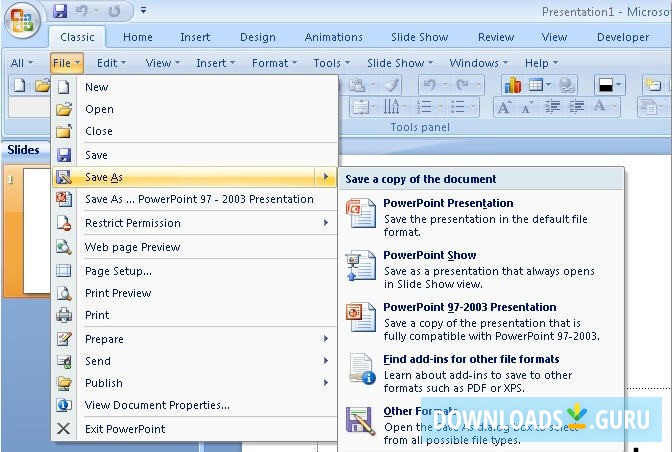Choose Exit PowerPoint menu entry

coord(195,428)
